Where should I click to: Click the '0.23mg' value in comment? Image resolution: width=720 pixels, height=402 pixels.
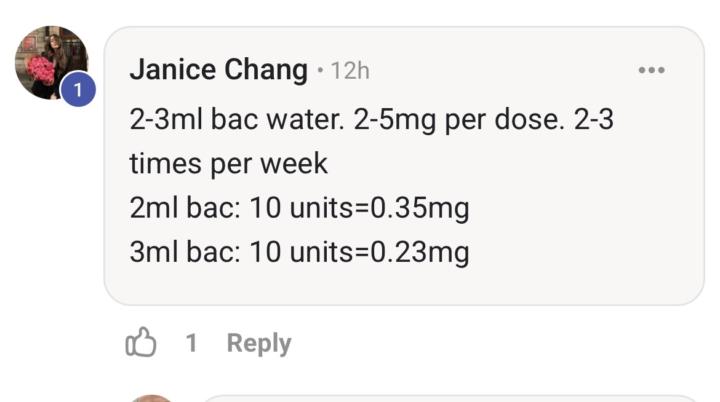(x=420, y=252)
